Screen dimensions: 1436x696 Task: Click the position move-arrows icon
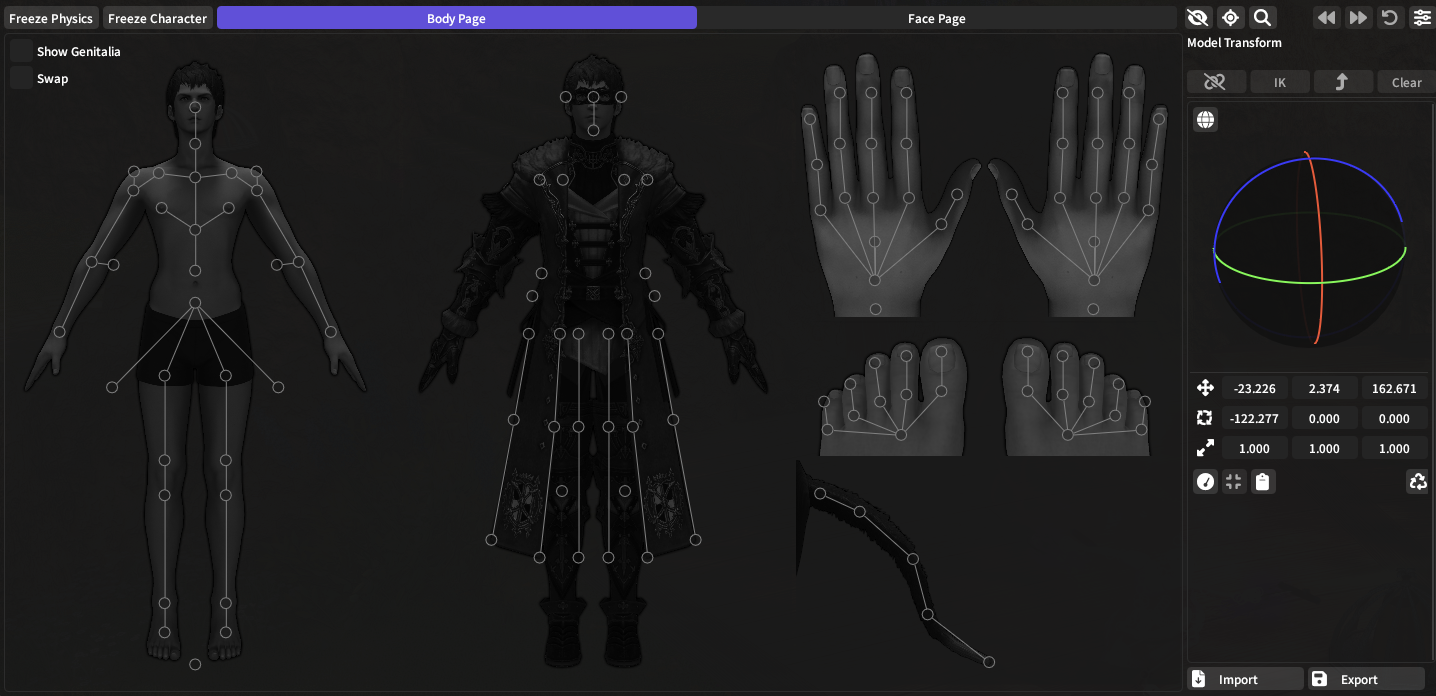[1205, 388]
